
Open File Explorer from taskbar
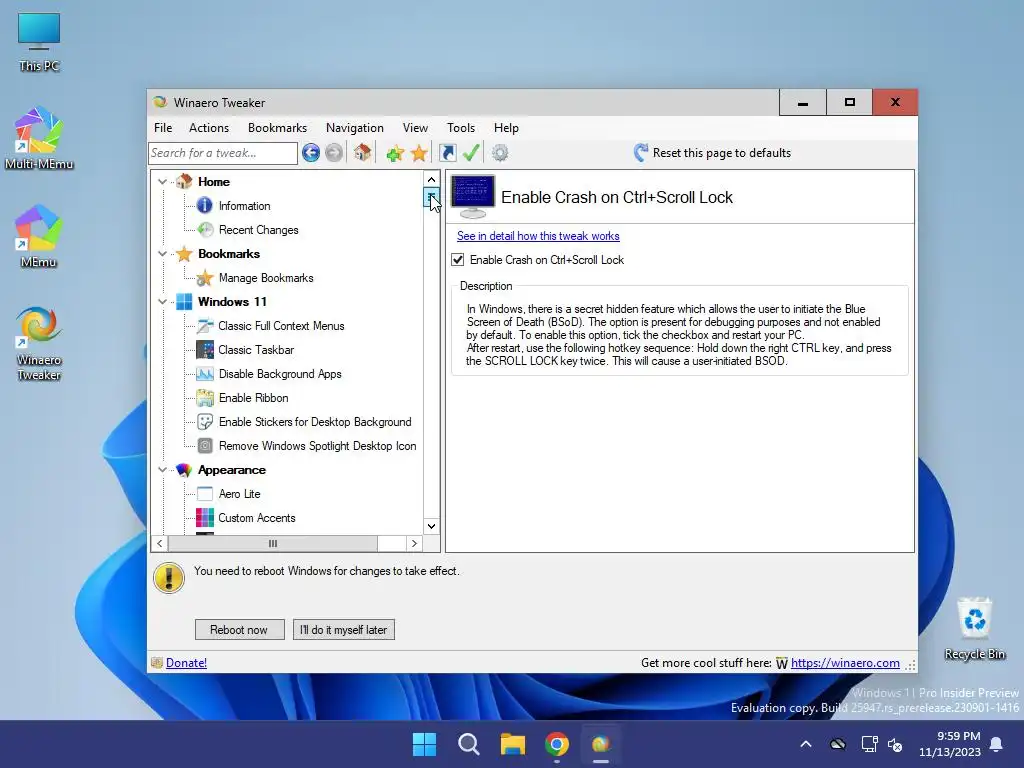coord(513,744)
